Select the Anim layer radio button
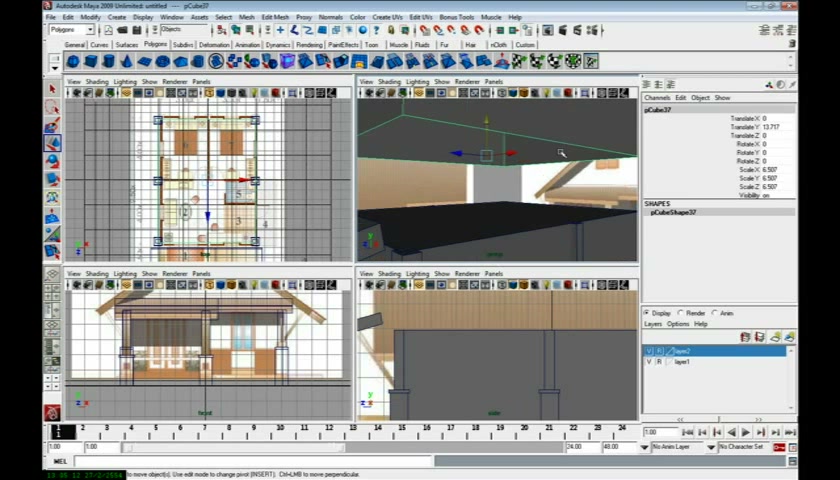Viewport: 840px width, 480px height. 715,313
